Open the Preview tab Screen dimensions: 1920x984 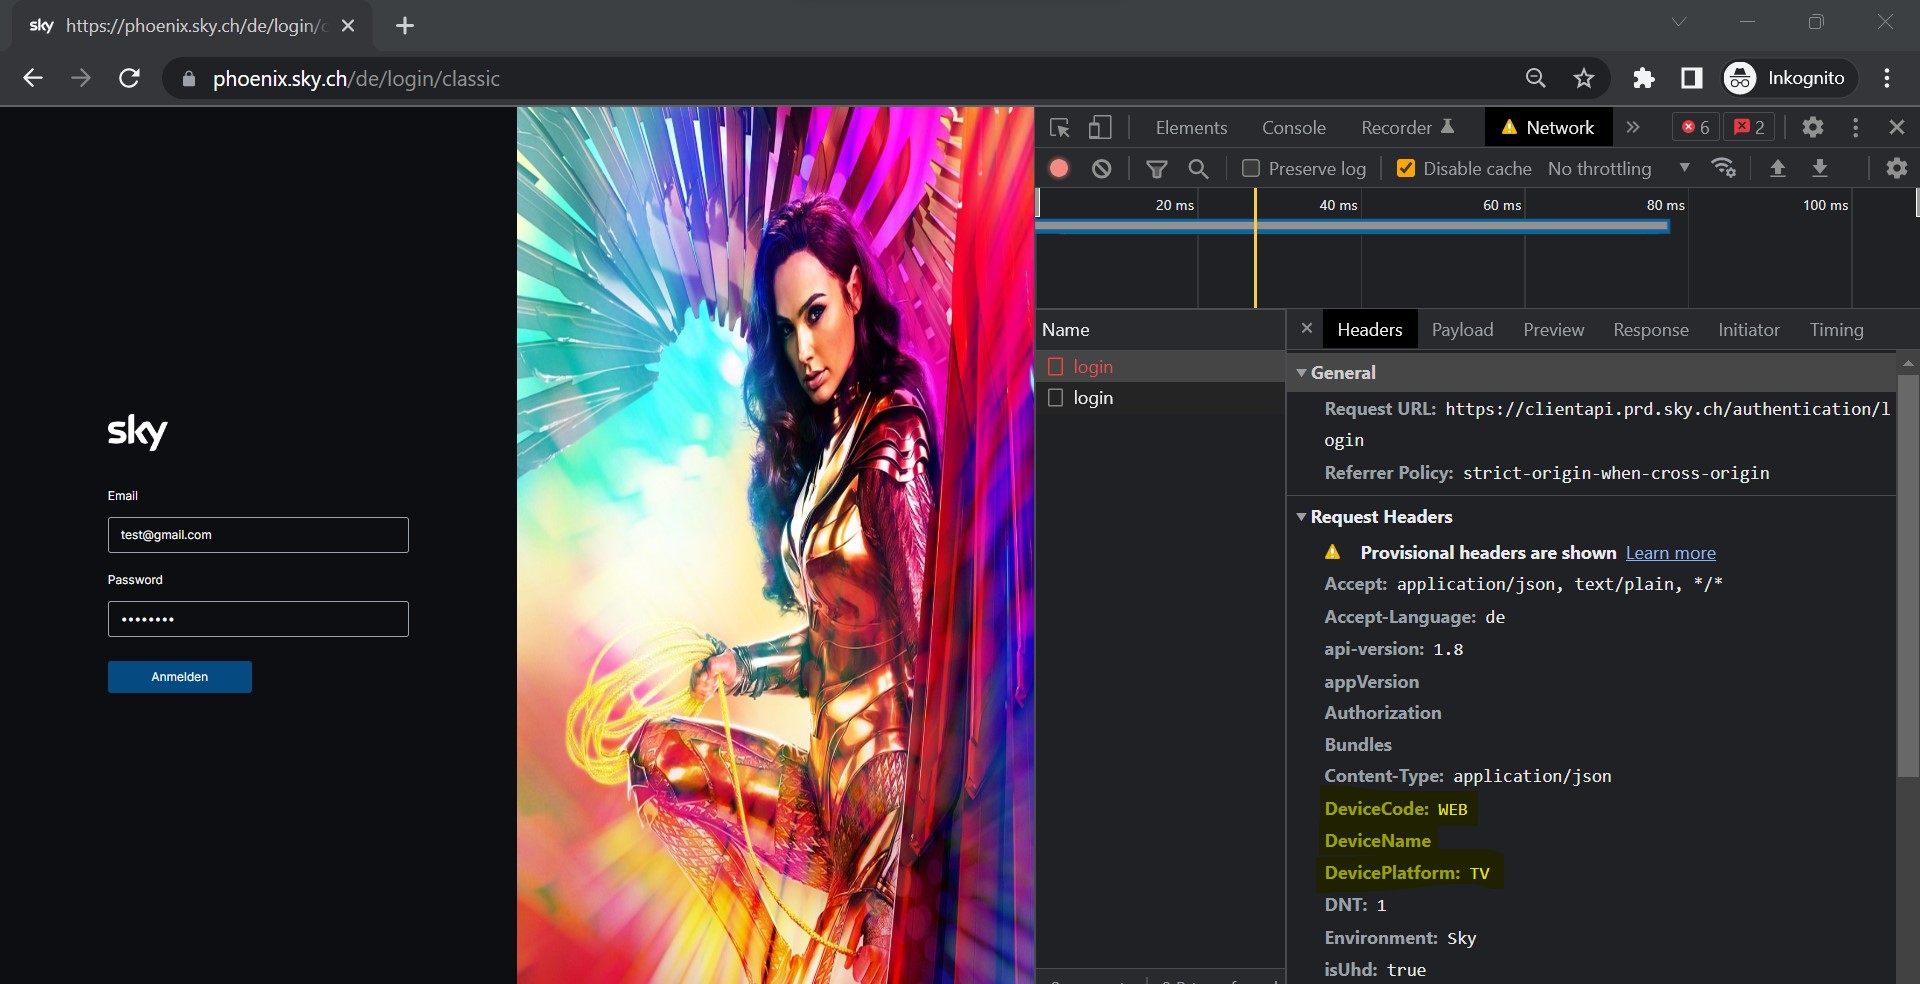click(x=1553, y=329)
